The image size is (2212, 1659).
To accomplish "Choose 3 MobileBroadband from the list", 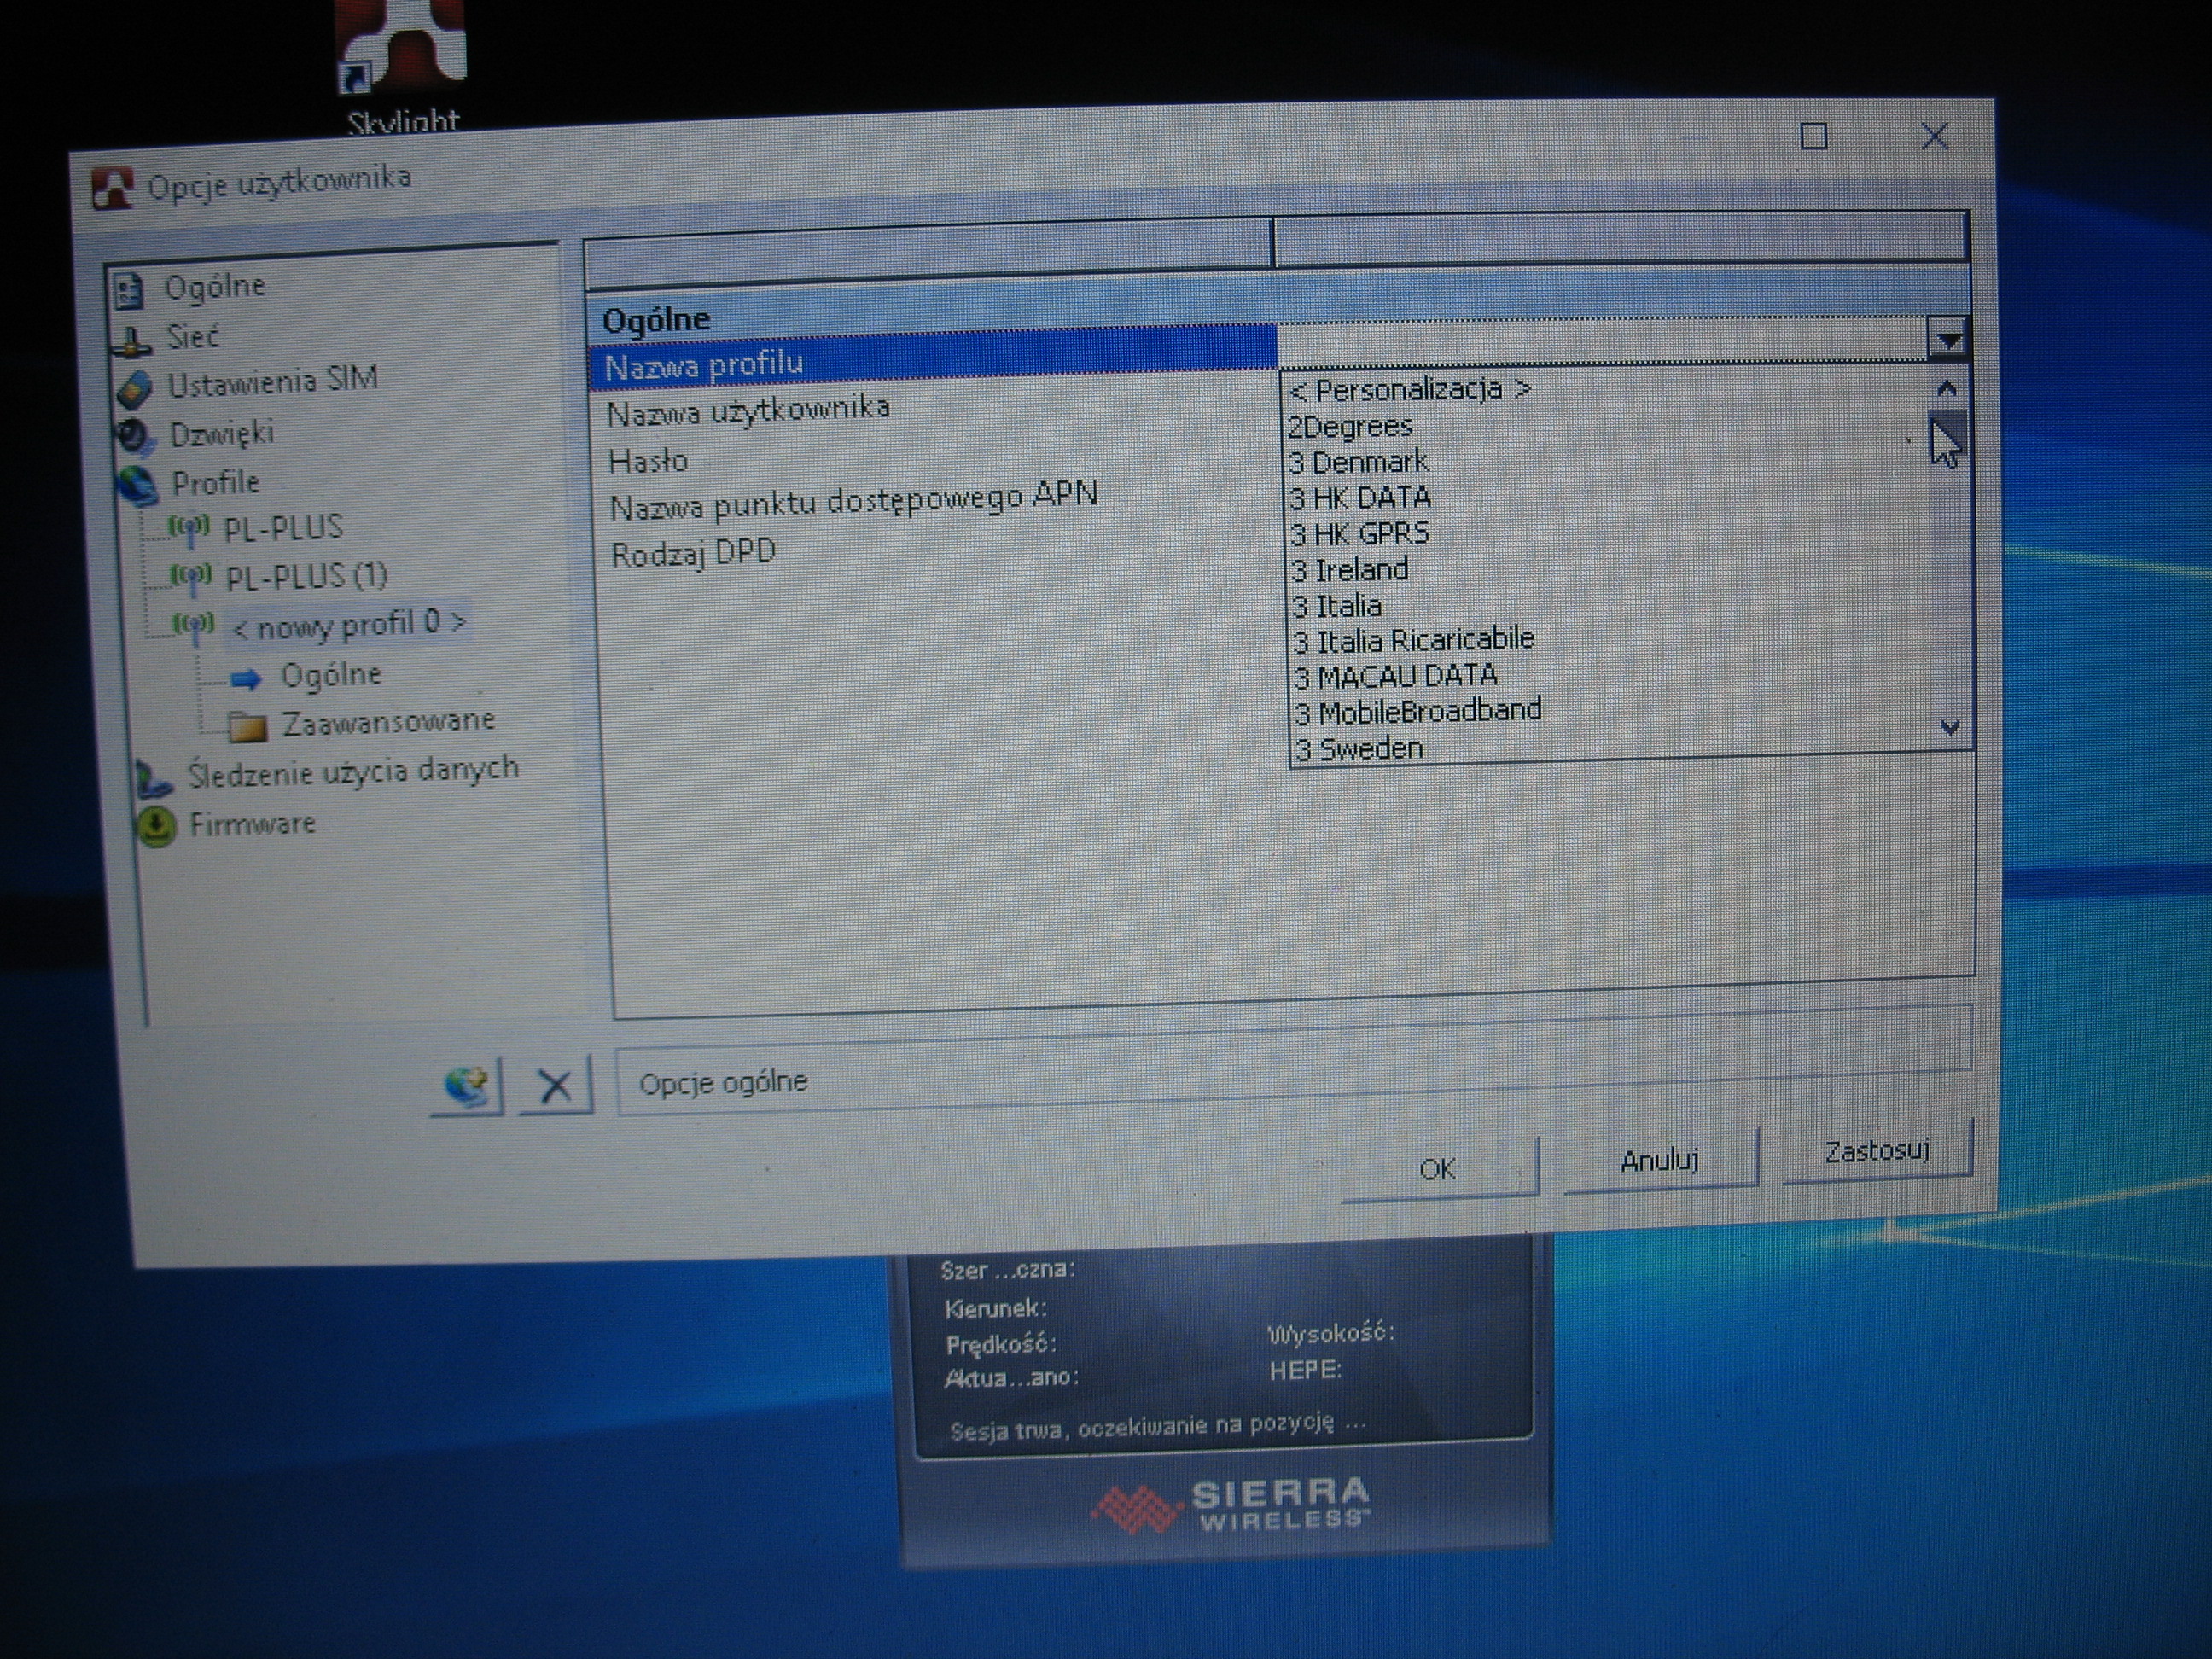I will pyautogui.click(x=1418, y=712).
